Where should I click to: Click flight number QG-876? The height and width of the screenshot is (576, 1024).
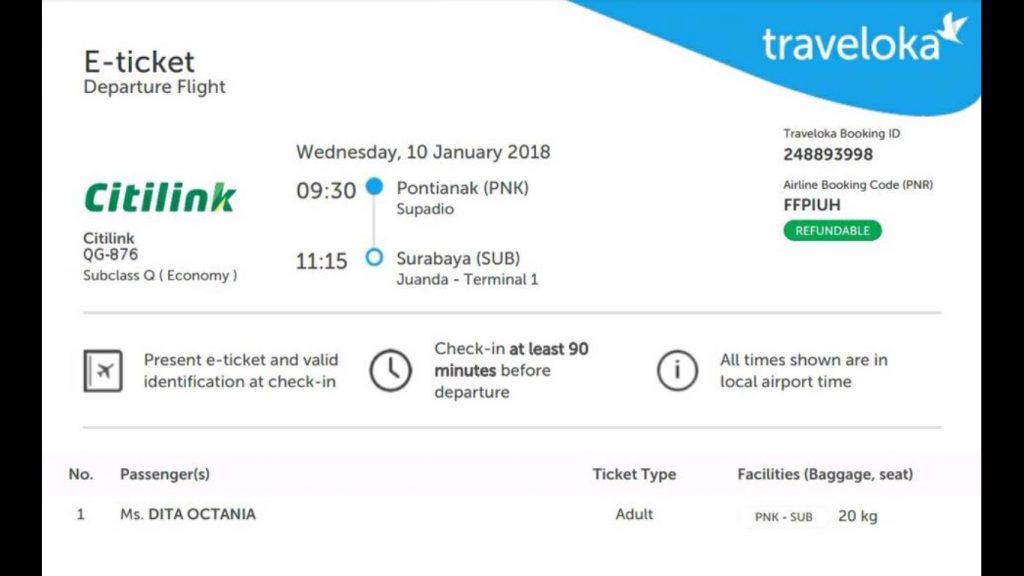[x=110, y=255]
